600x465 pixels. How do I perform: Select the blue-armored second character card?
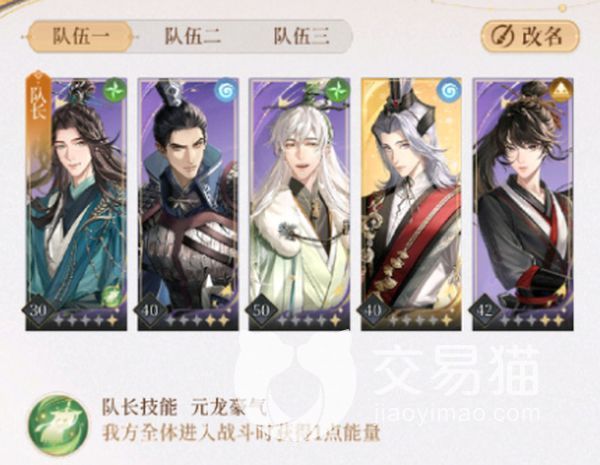(188, 204)
